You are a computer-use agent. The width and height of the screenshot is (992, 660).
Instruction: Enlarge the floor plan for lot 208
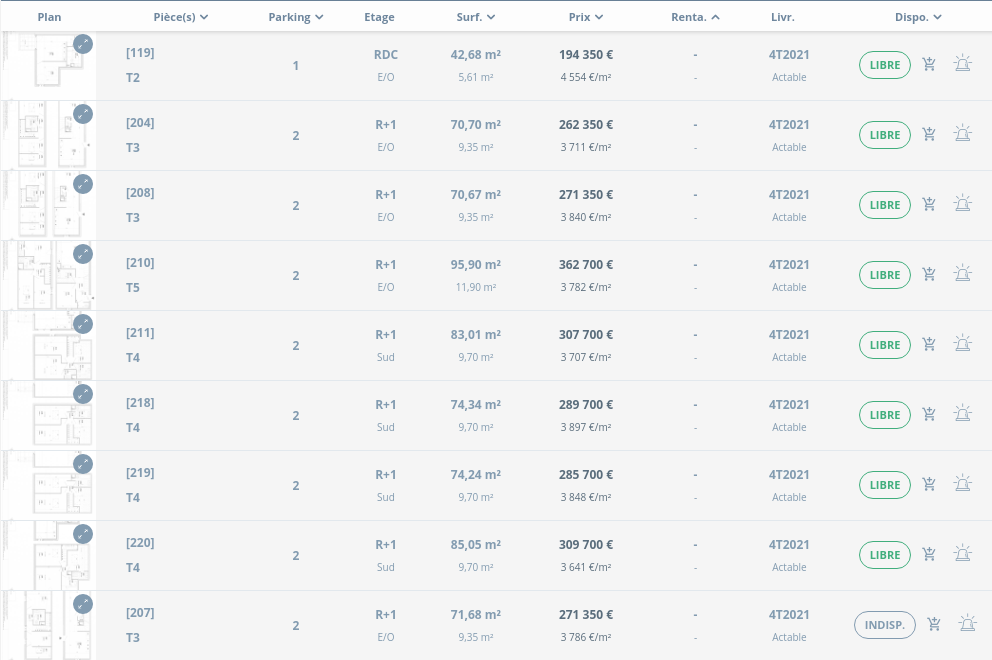(83, 184)
